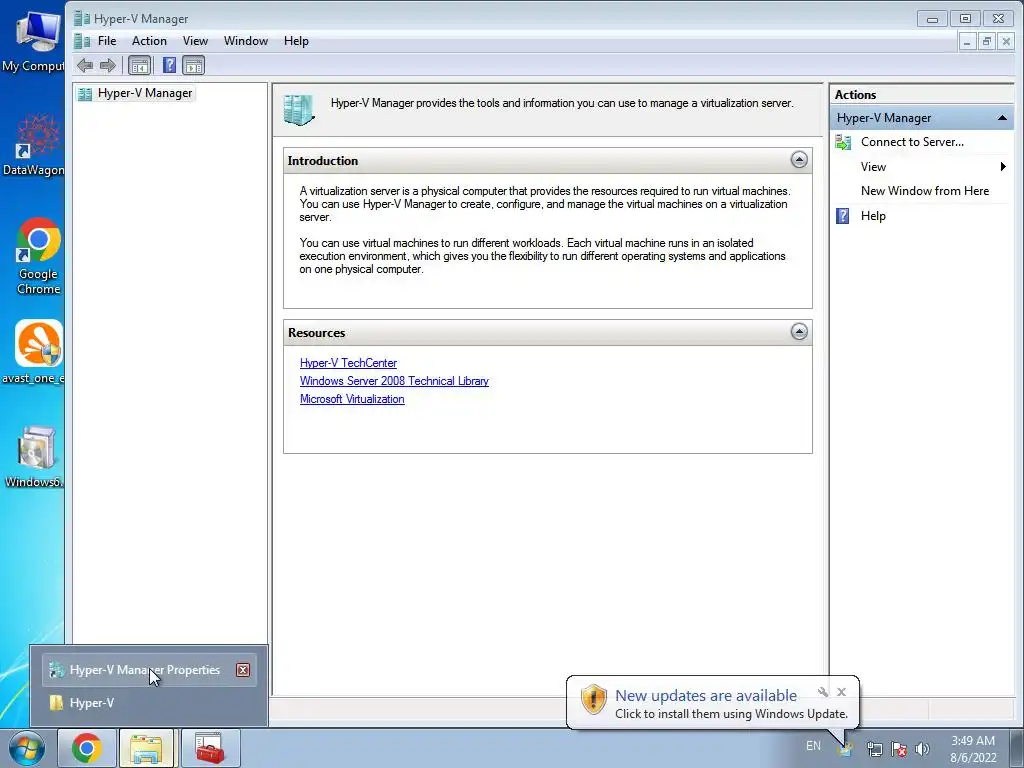
Task: Select Windows6 desktop installer icon
Action: click(34, 457)
